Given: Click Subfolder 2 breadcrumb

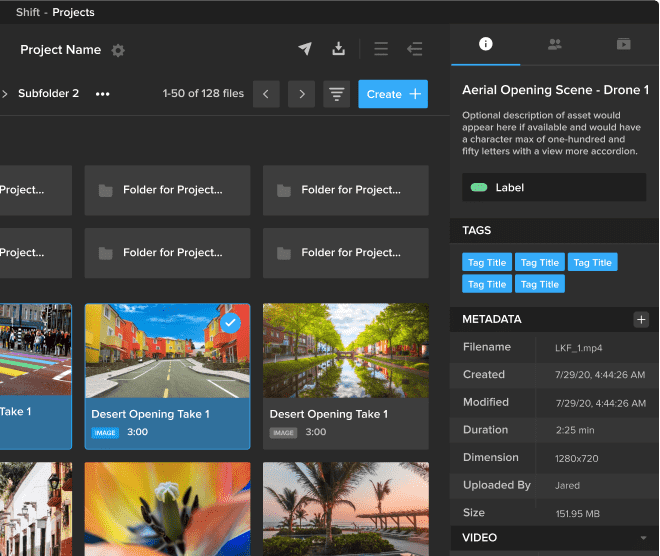Looking at the screenshot, I should 48,93.
